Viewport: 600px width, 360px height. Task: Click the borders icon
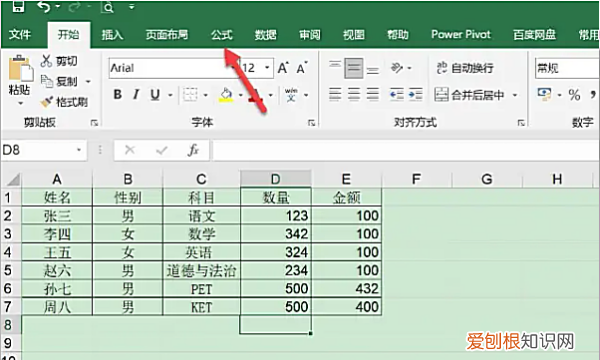[190, 94]
